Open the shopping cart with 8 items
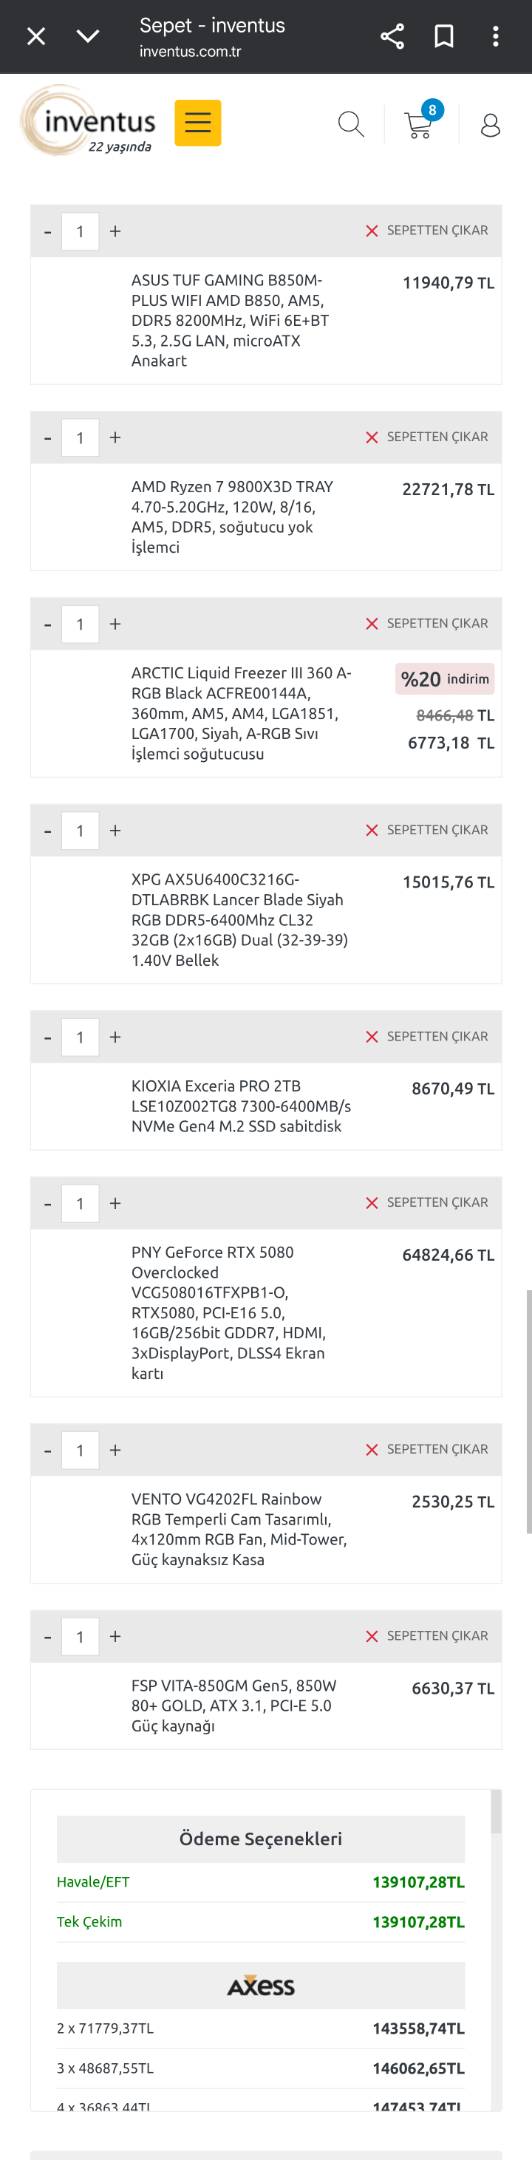 (421, 121)
